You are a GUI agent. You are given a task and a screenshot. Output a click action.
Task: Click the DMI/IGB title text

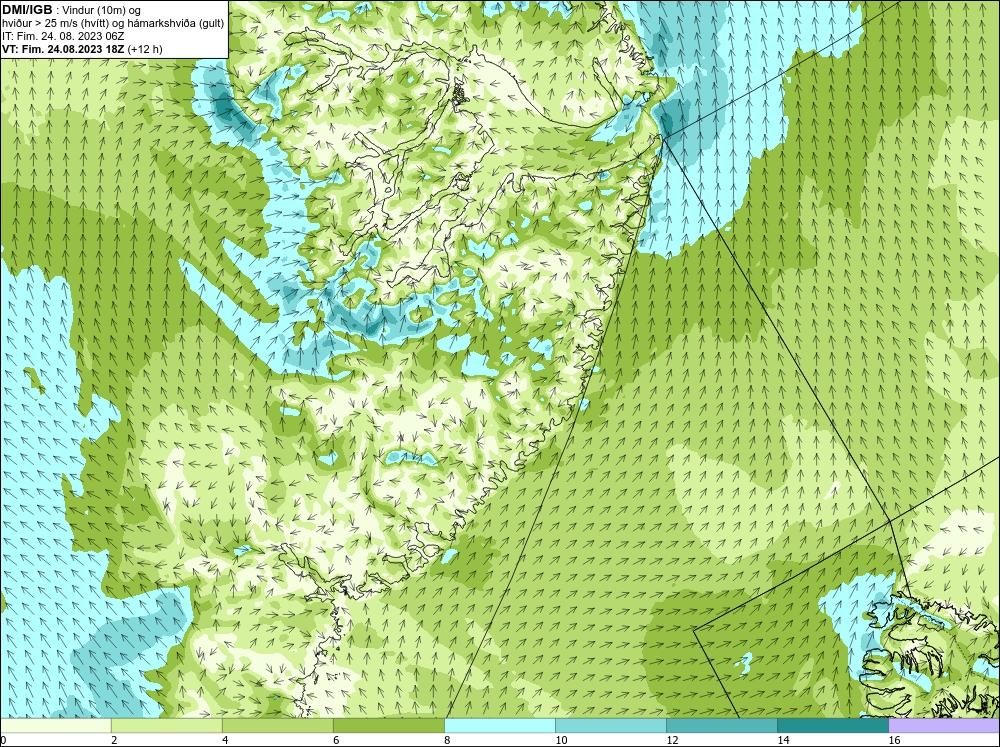[x=27, y=10]
